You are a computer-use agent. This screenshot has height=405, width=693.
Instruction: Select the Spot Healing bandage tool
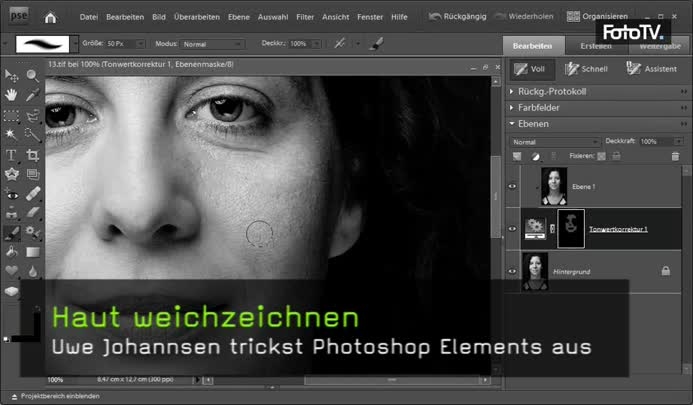[x=32, y=194]
